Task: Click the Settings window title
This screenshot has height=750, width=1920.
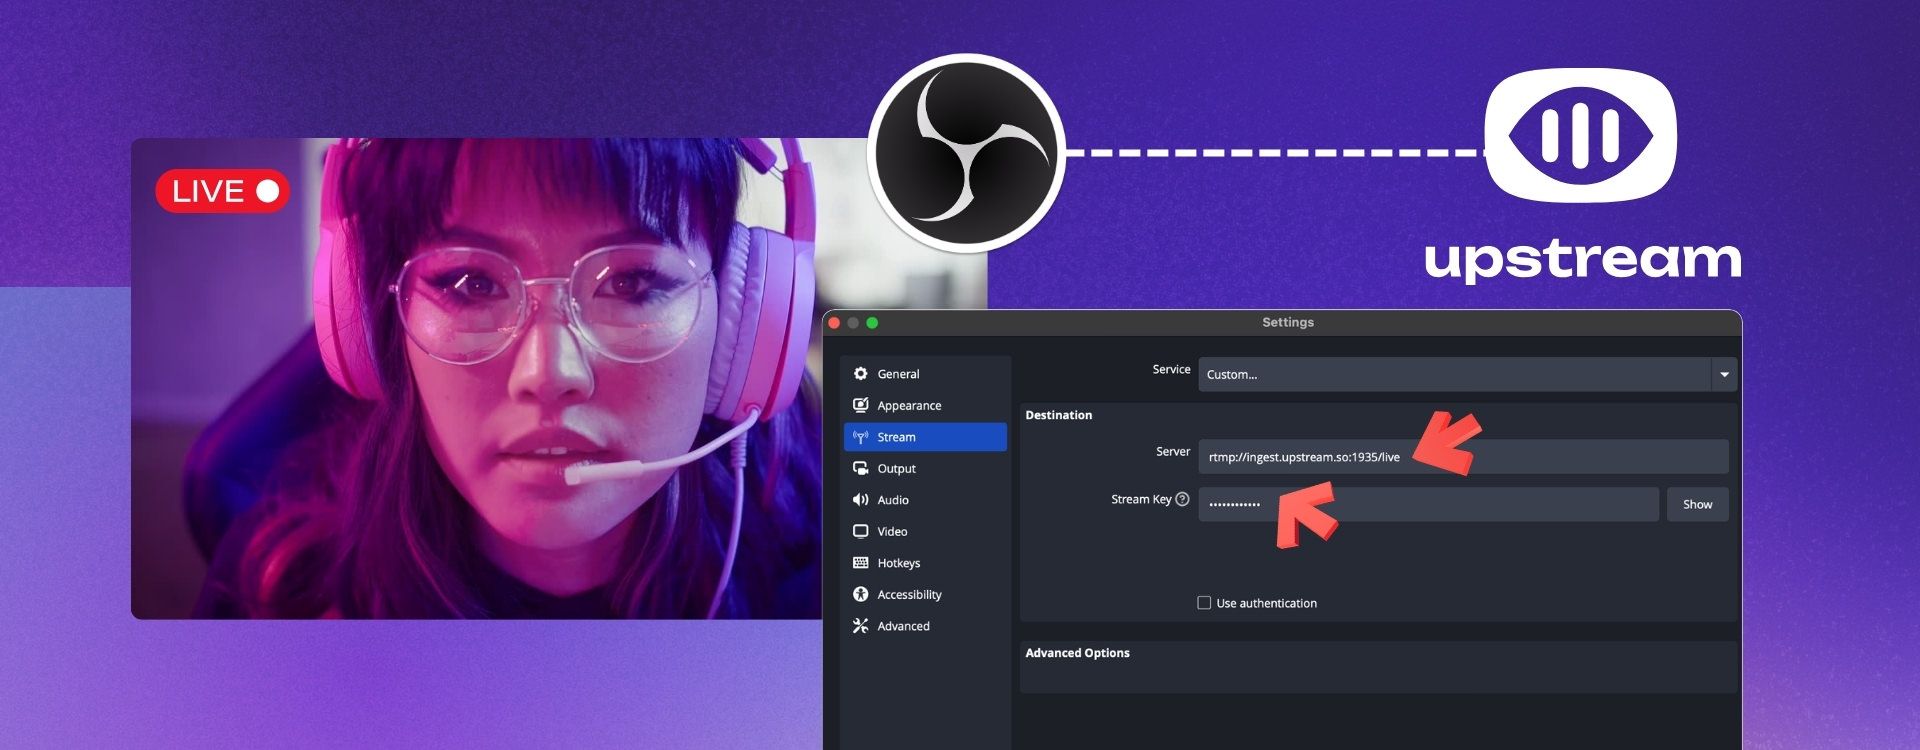Action: pos(1288,322)
